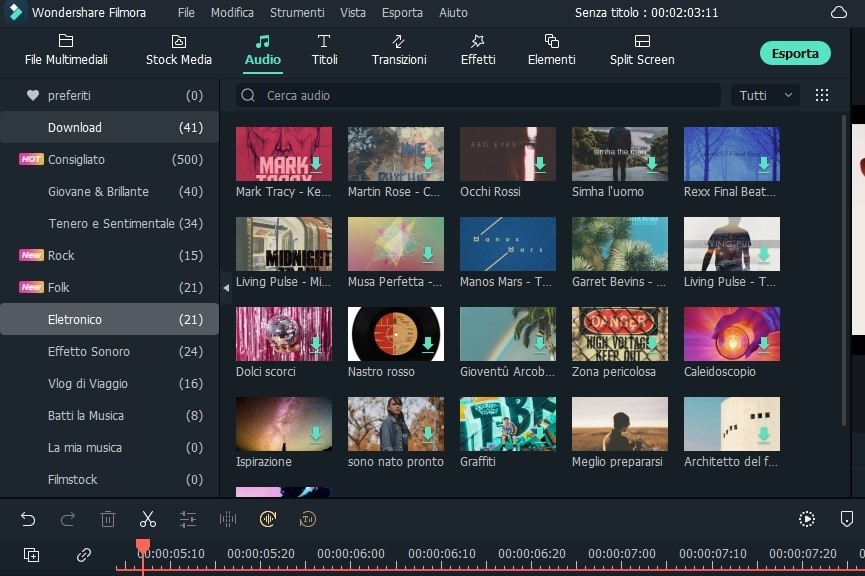Click the undo arrow icon
The height and width of the screenshot is (576, 865).
(x=28, y=519)
